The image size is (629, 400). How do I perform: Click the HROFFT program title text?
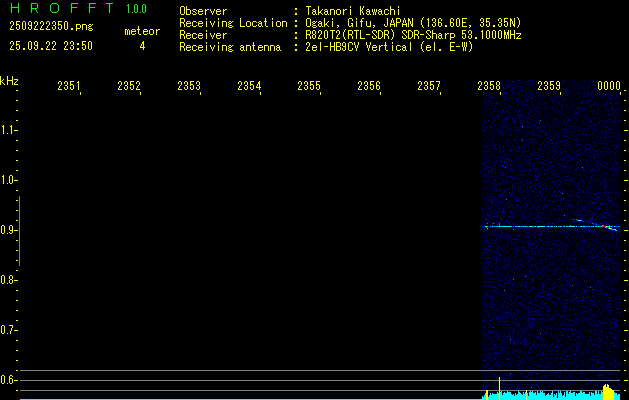tap(62, 8)
